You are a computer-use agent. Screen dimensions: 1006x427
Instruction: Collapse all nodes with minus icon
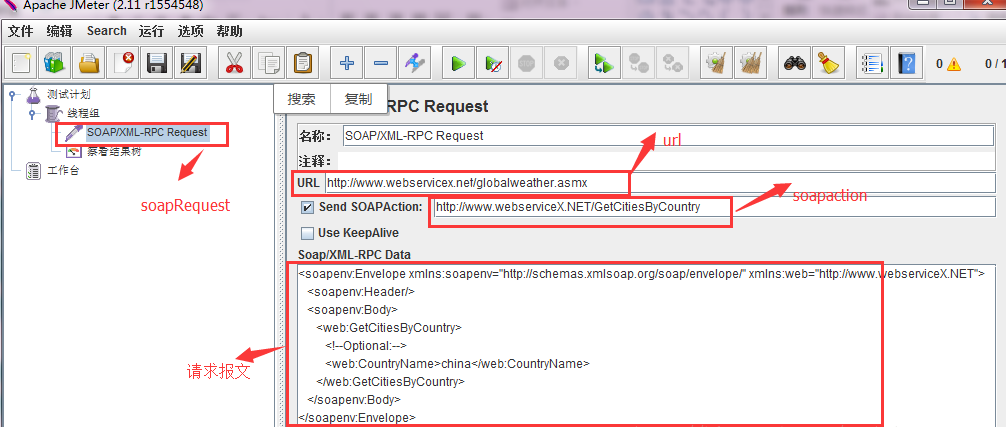(x=380, y=63)
